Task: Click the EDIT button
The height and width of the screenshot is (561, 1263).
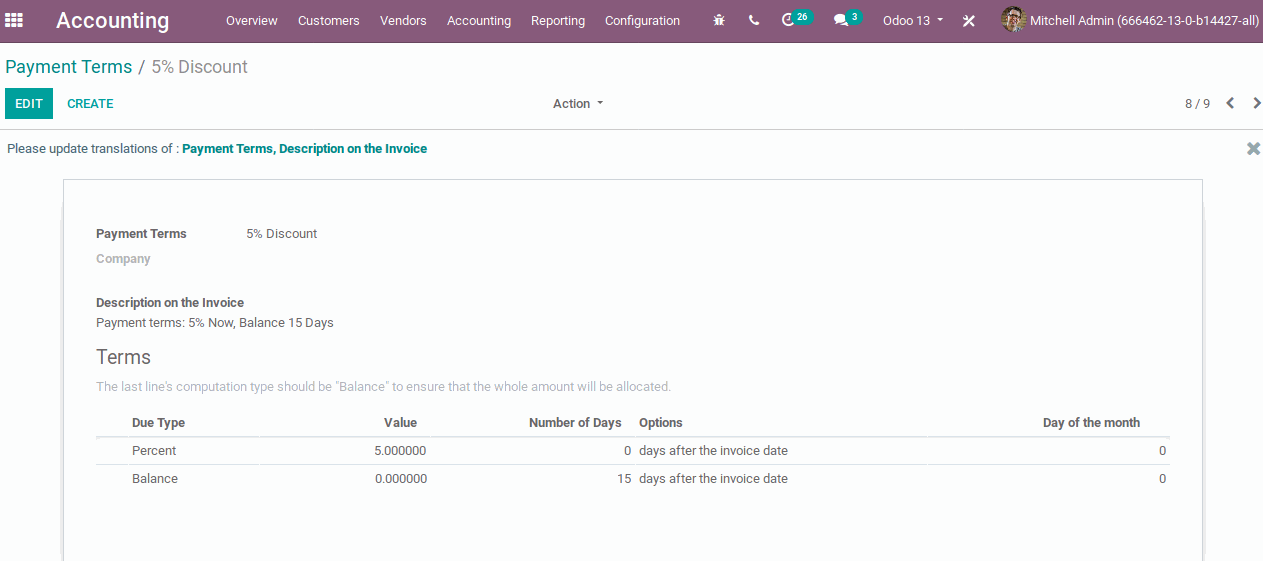Action: click(x=29, y=104)
